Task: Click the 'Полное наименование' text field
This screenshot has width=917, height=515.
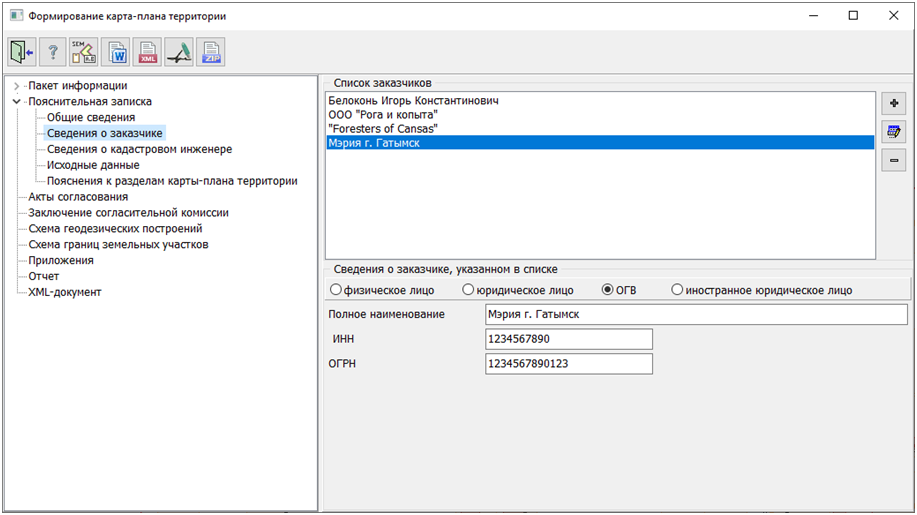Action: 695,315
